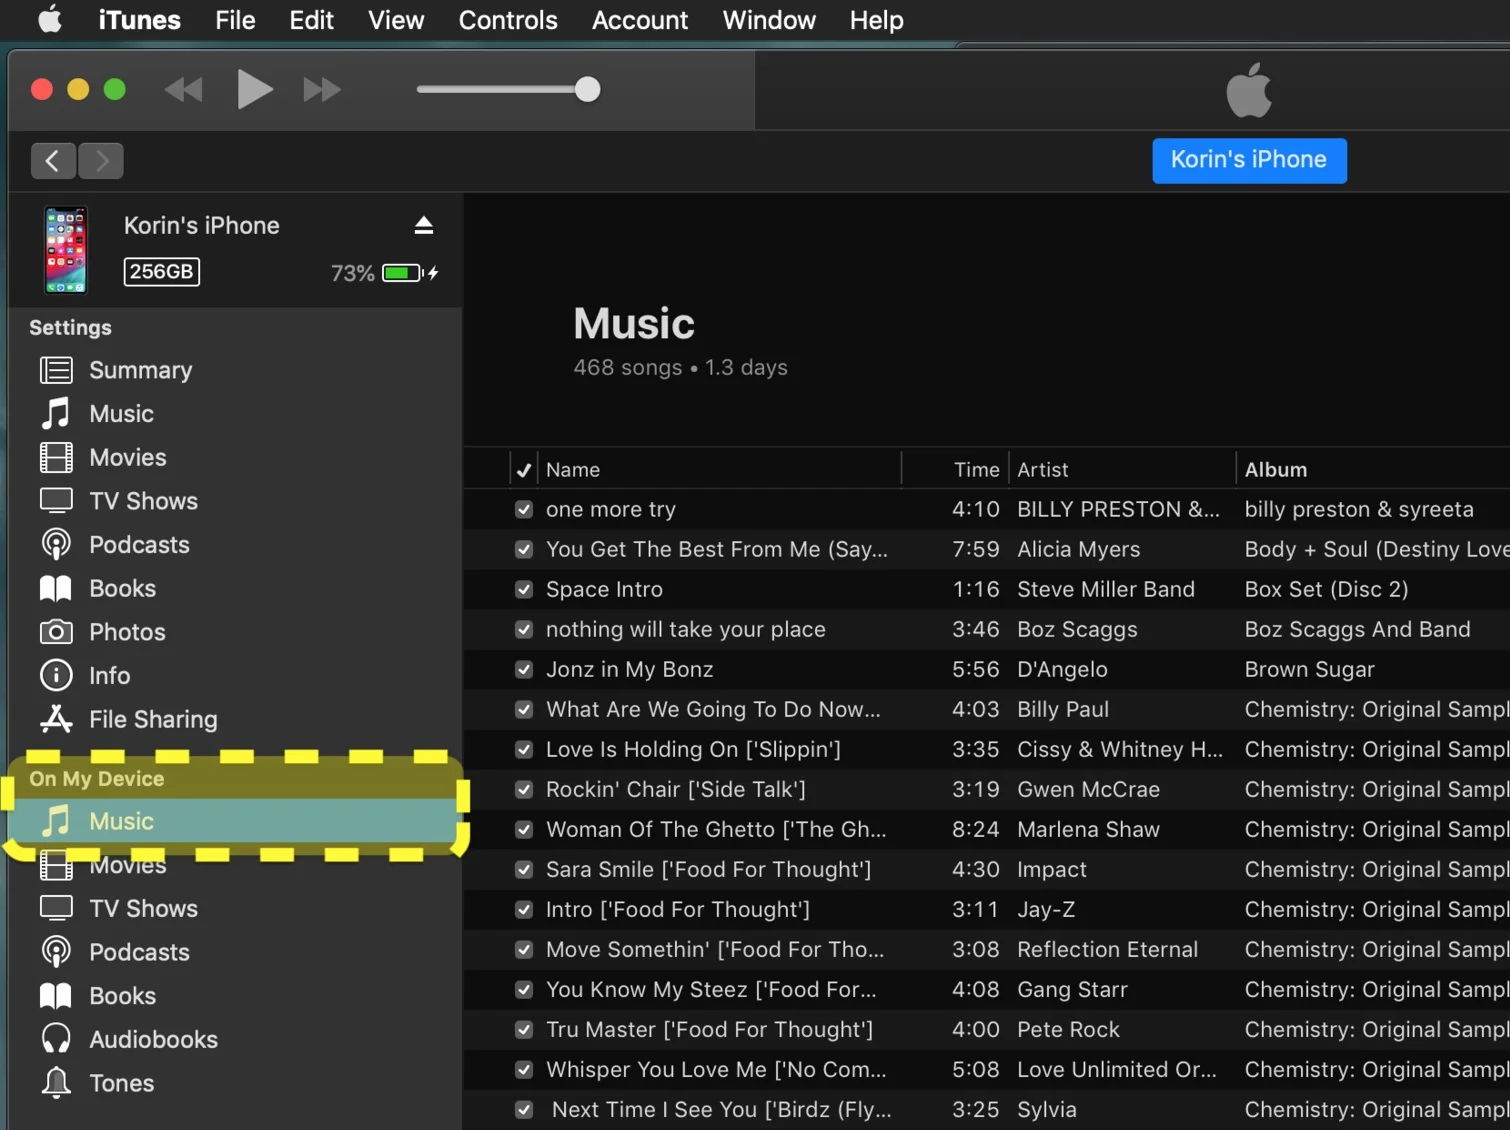Uncheck 'Love Is Holding On' checkbox
This screenshot has height=1130, width=1510.
523,749
